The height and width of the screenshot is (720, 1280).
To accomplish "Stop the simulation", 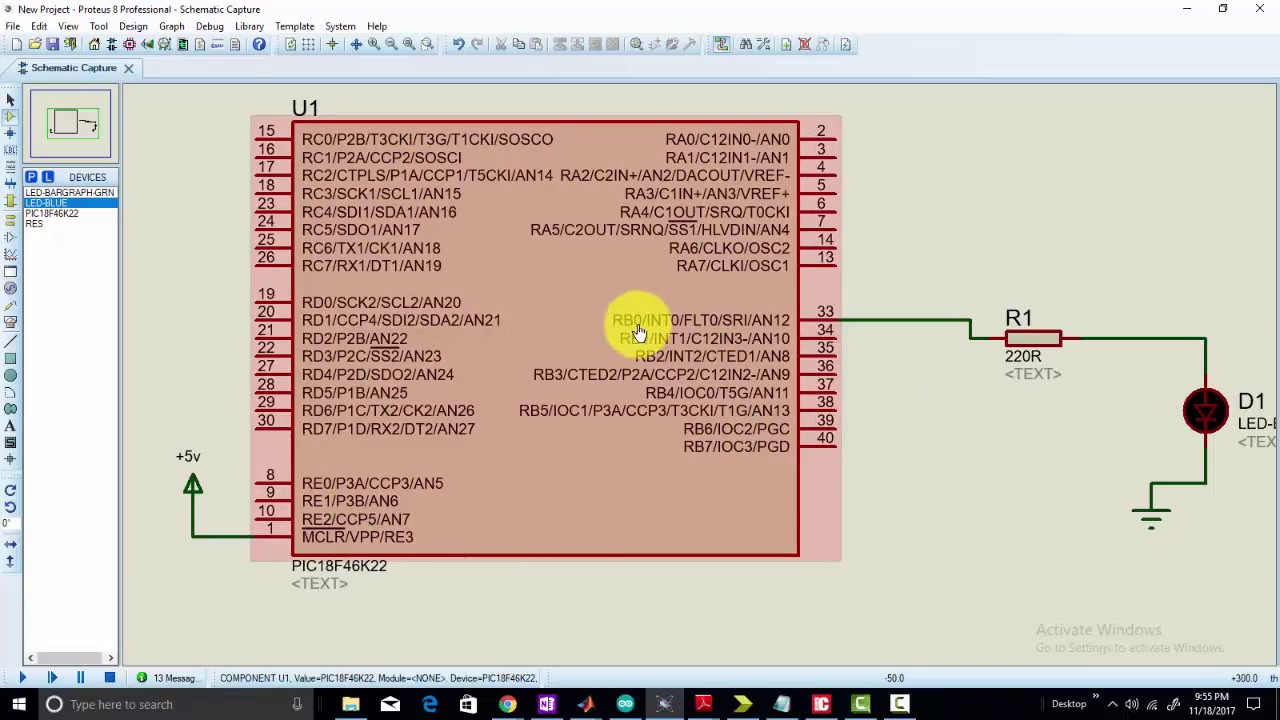I will pos(109,678).
